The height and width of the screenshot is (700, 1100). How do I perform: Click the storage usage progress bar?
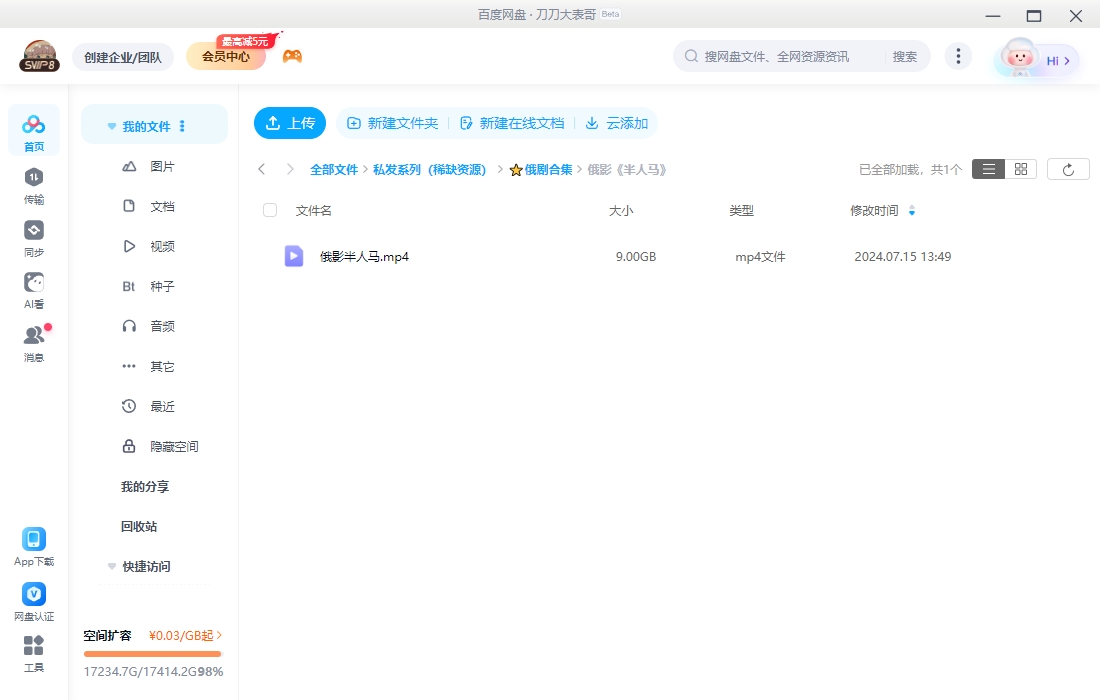click(152, 653)
